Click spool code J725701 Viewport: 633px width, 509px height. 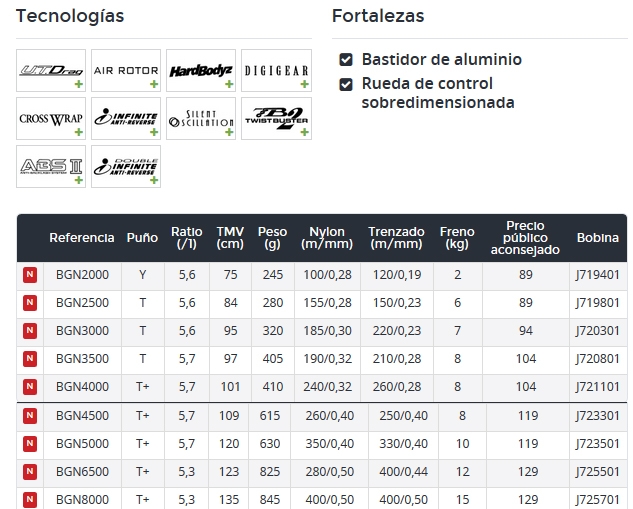point(598,500)
